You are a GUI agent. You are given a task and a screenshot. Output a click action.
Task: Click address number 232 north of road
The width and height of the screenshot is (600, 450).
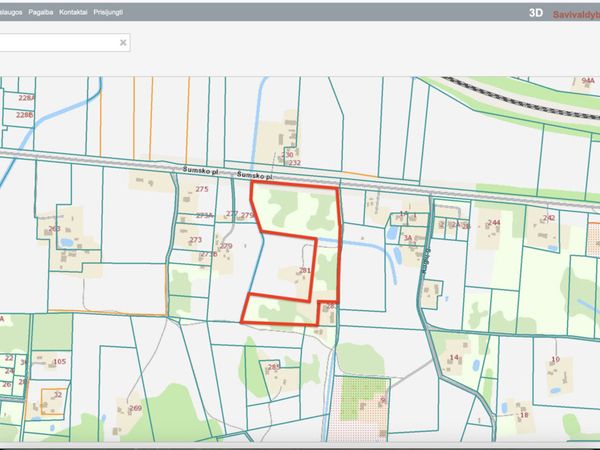(294, 163)
